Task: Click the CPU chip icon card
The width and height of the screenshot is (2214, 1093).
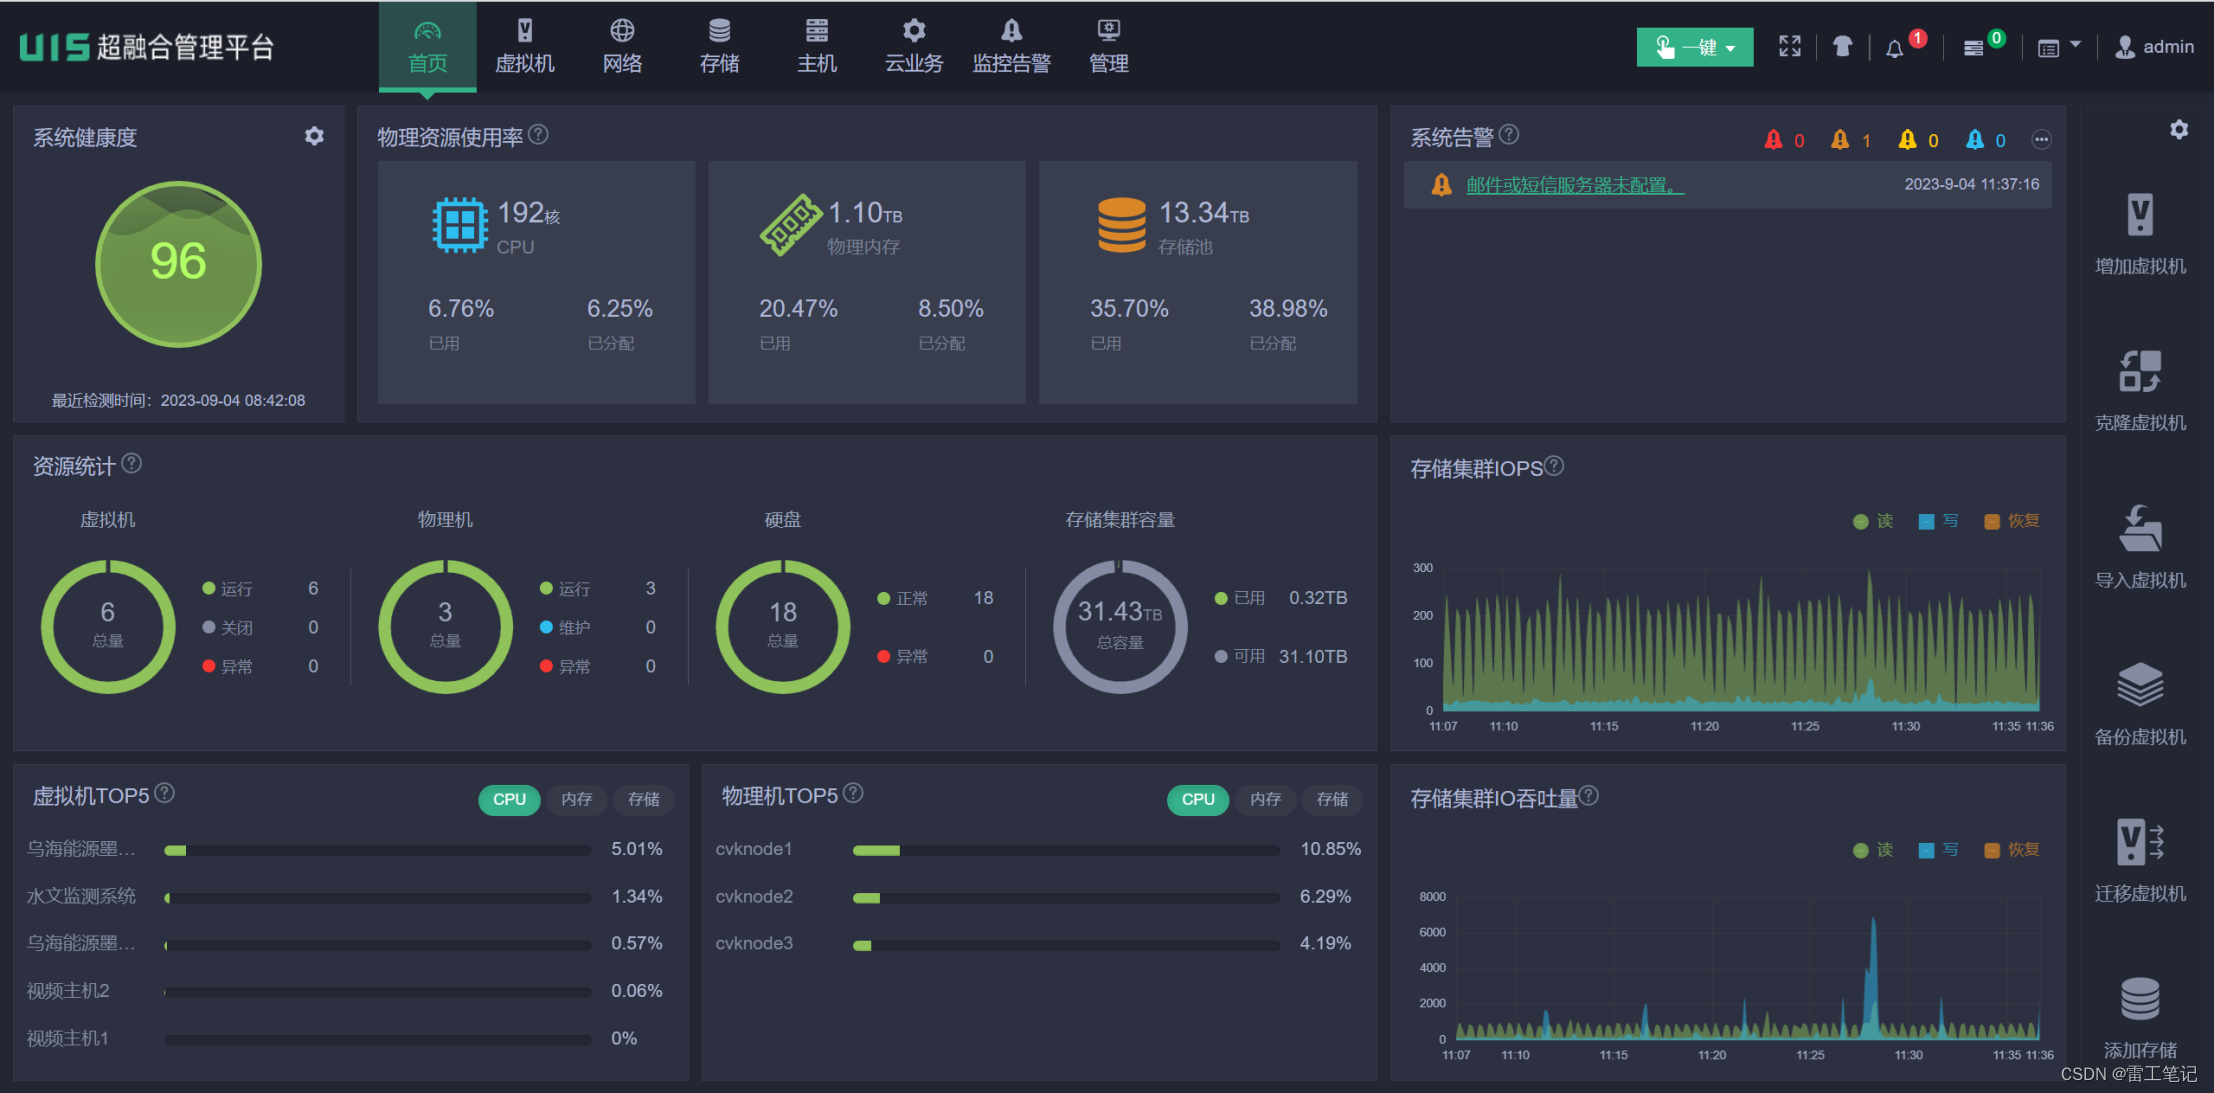Action: 459,224
